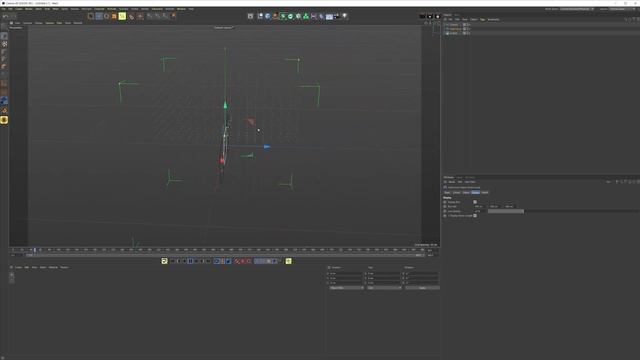Toggle the last checkbox below the slider in Attributes
The height and width of the screenshot is (360, 640).
tap(475, 216)
